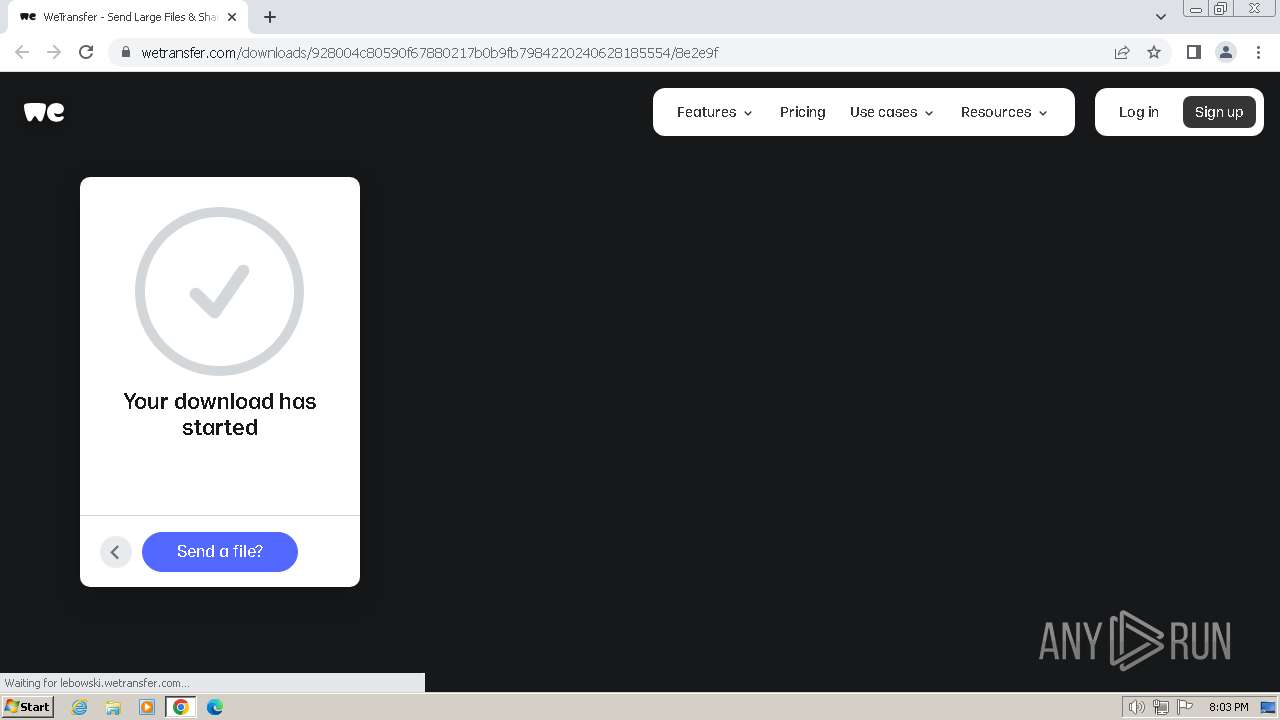Click the gray checkmark circle graphic
Screen dimensions: 1280x720
coord(220,291)
